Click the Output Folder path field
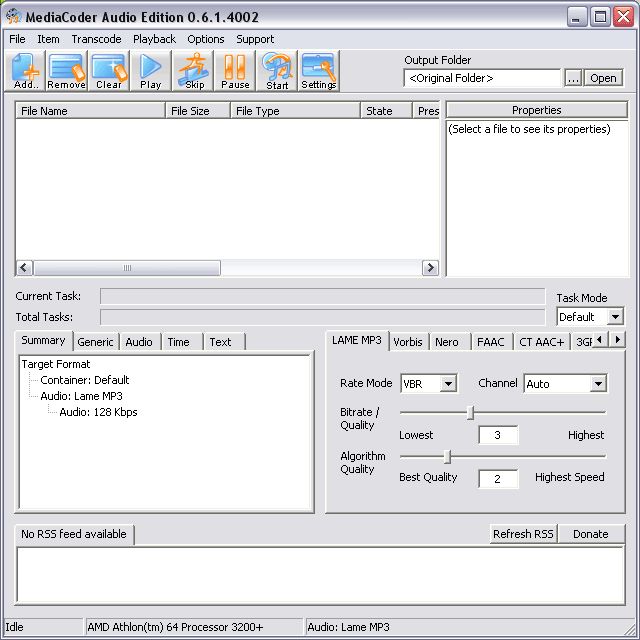This screenshot has height=640, width=640. click(482, 78)
